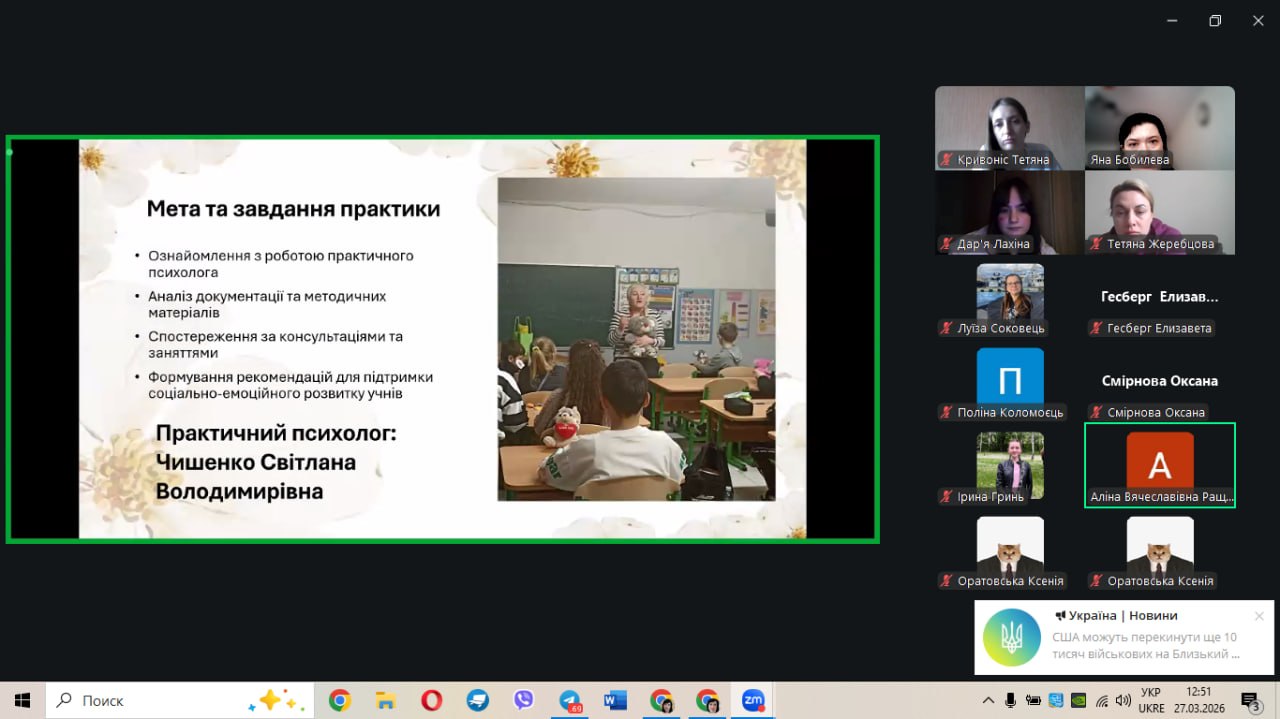Open Zoom app in the taskbar
1280x719 pixels.
(753, 700)
